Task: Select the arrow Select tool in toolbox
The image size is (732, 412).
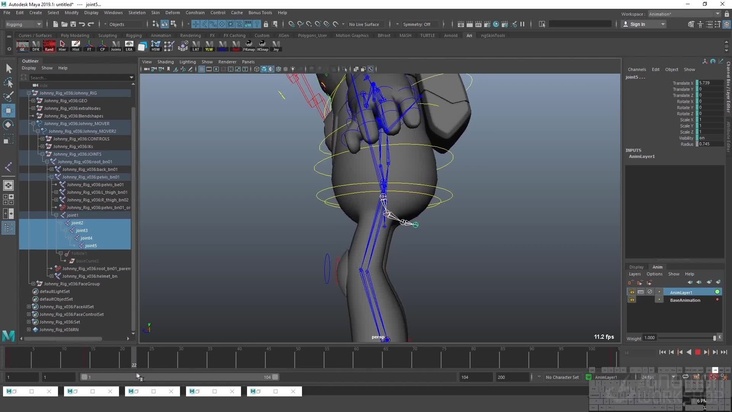Action: (9, 69)
